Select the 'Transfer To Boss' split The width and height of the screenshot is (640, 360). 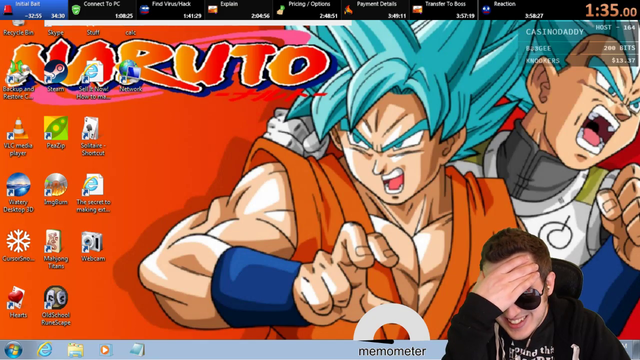point(443,10)
